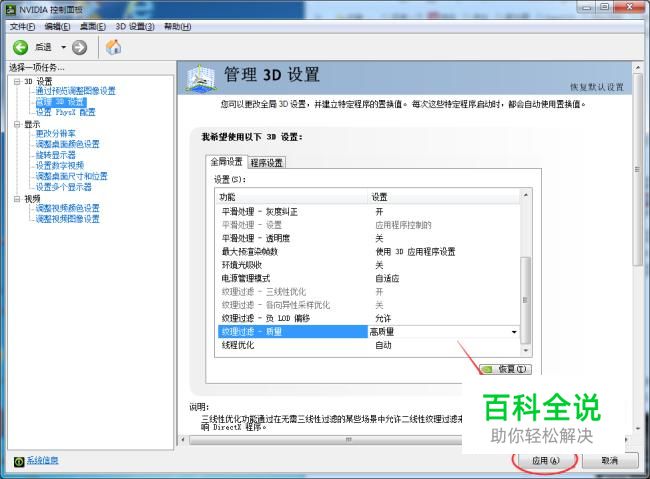Click the 功能 column header

292,197
